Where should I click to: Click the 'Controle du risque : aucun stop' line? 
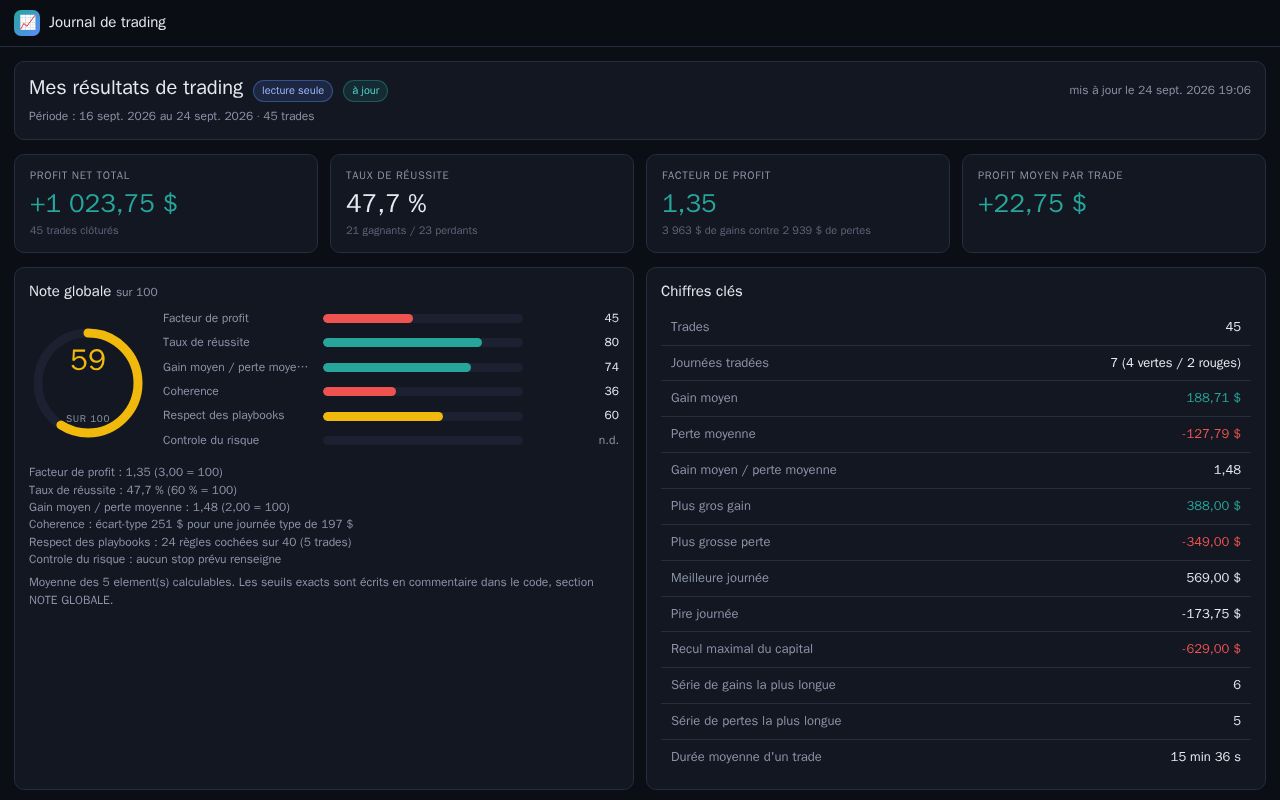pyautogui.click(x=155, y=559)
